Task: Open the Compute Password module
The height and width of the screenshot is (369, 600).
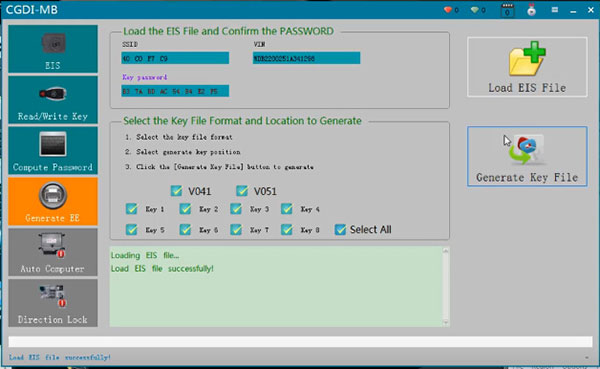Action: click(x=53, y=150)
